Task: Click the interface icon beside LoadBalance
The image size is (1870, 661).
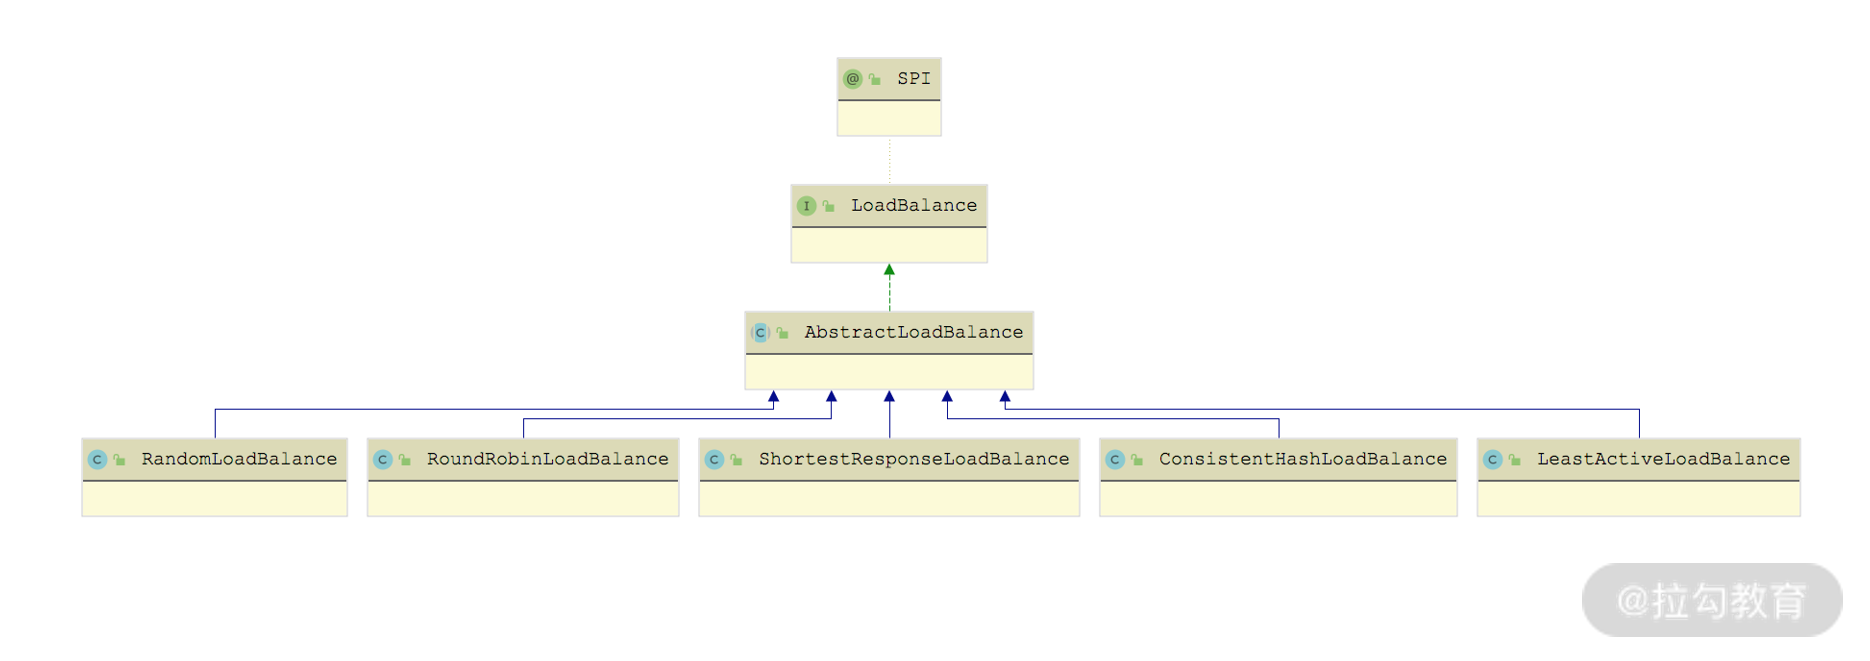Action: pos(806,206)
